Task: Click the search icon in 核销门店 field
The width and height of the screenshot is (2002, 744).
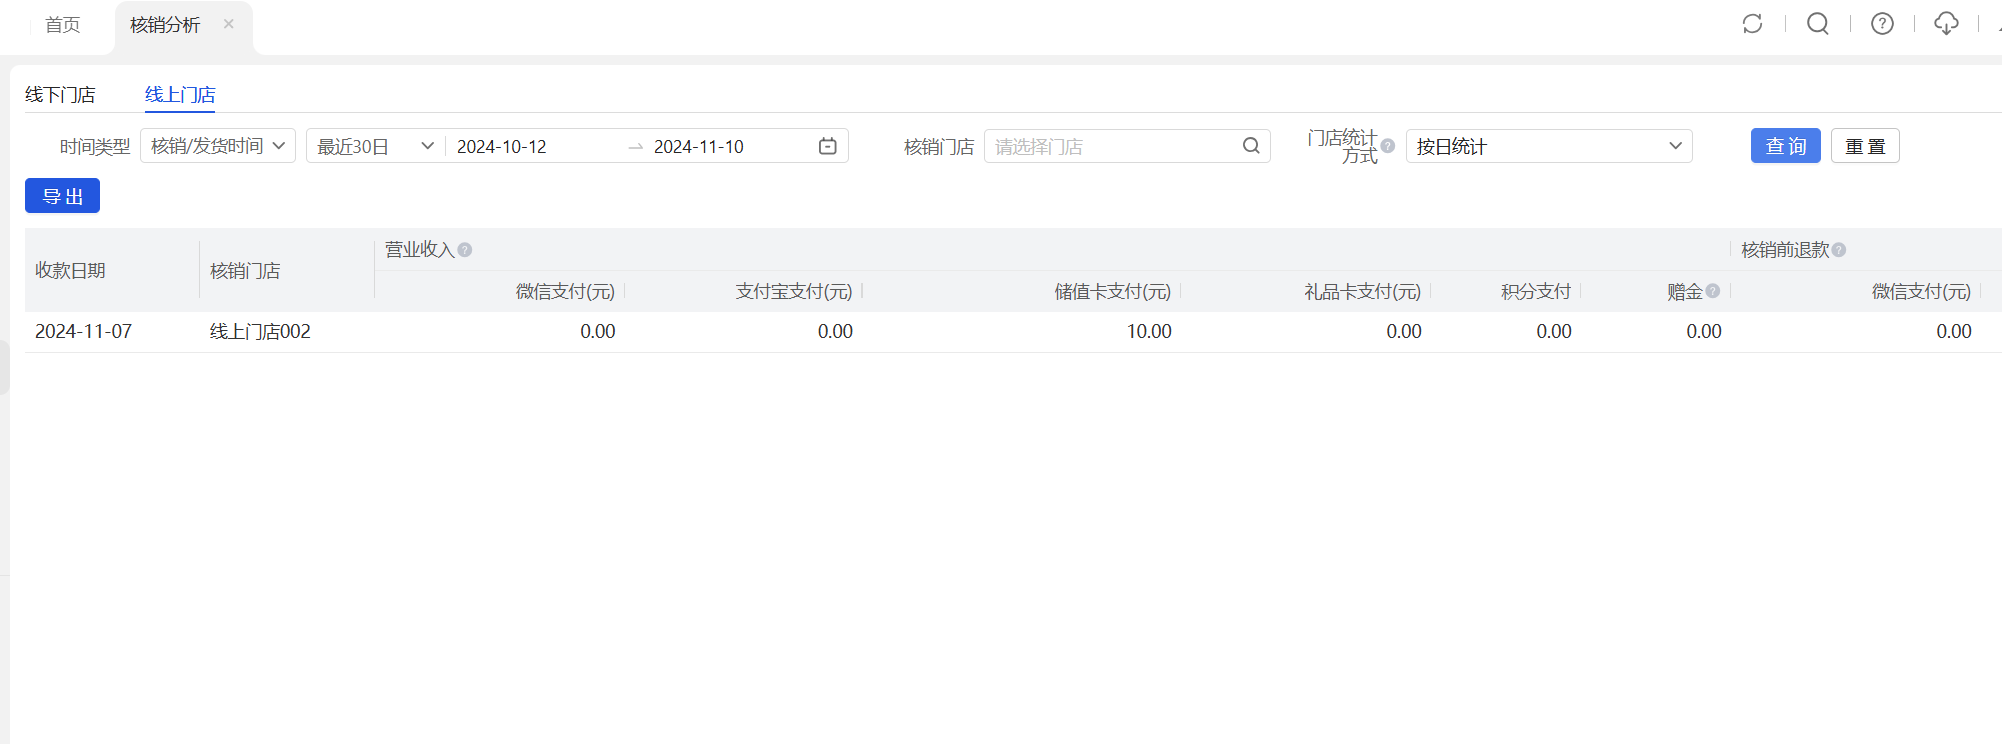Action: point(1251,146)
